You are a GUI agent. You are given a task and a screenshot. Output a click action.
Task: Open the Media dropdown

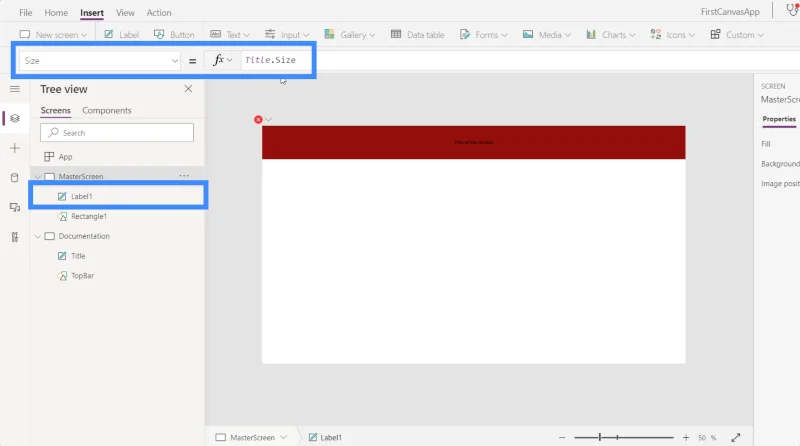click(546, 35)
